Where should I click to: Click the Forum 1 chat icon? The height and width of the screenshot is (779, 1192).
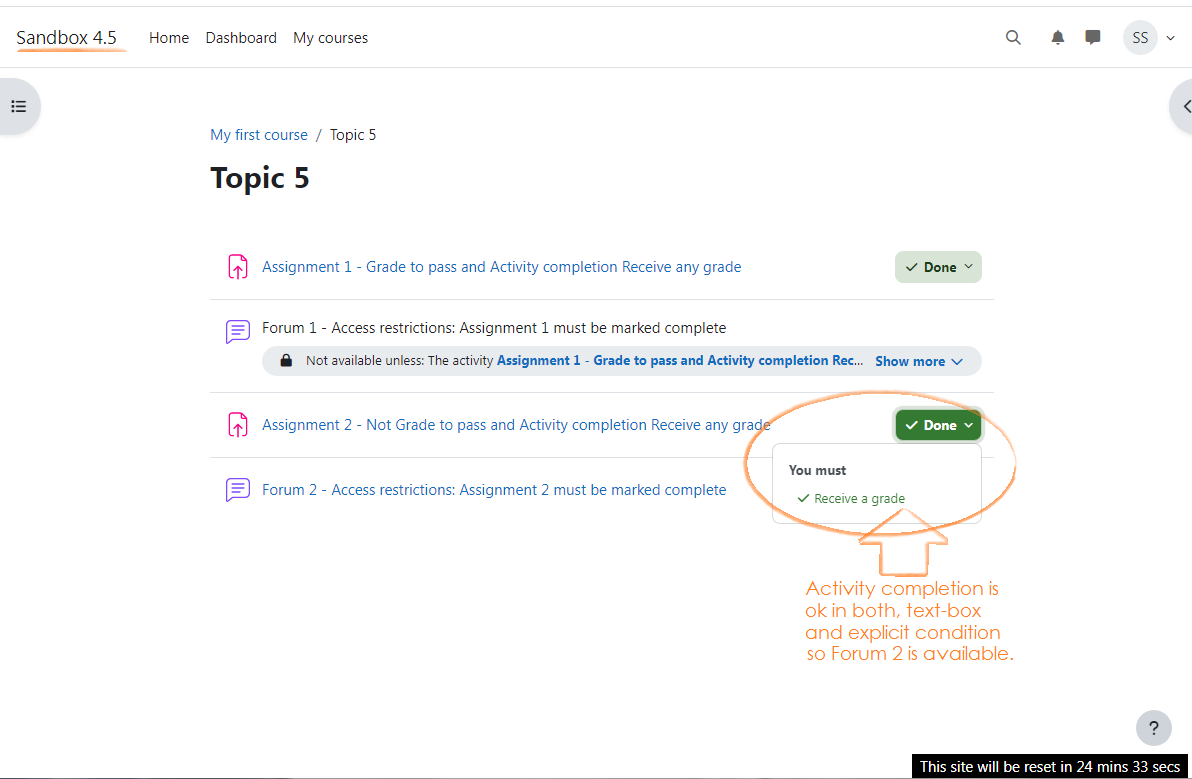238,331
